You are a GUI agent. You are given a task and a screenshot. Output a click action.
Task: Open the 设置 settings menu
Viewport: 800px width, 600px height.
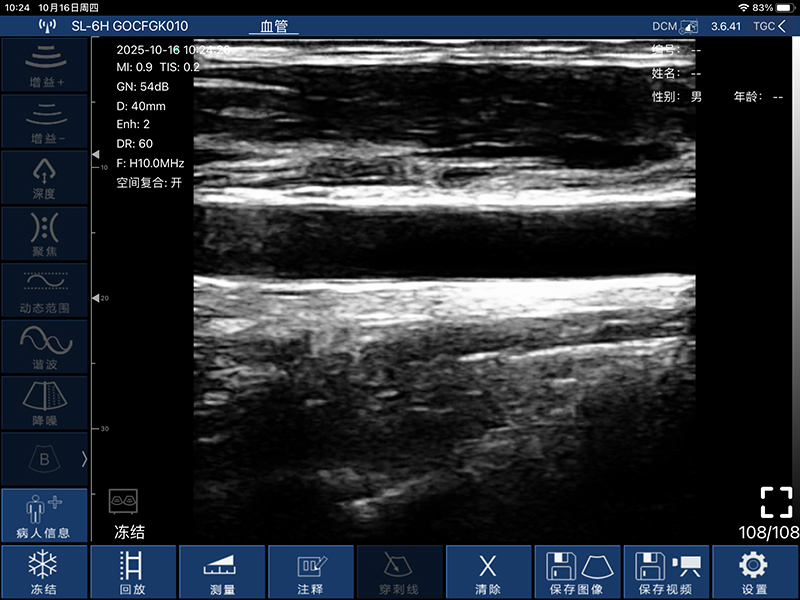[755, 572]
